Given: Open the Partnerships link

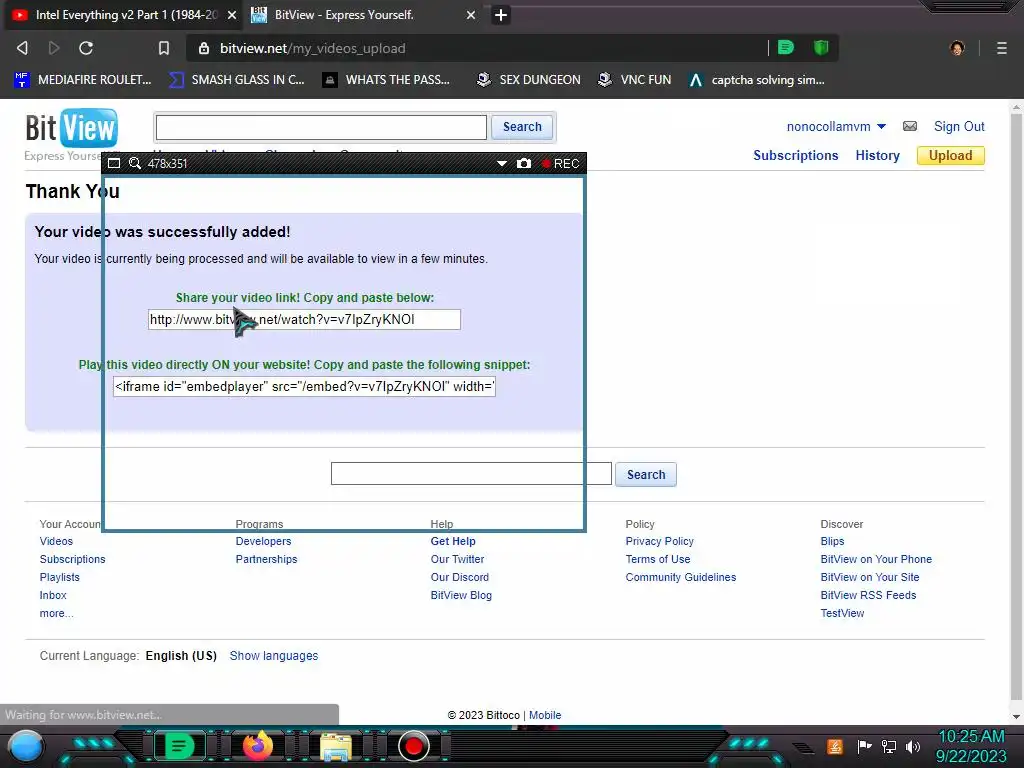Looking at the screenshot, I should click(266, 560).
